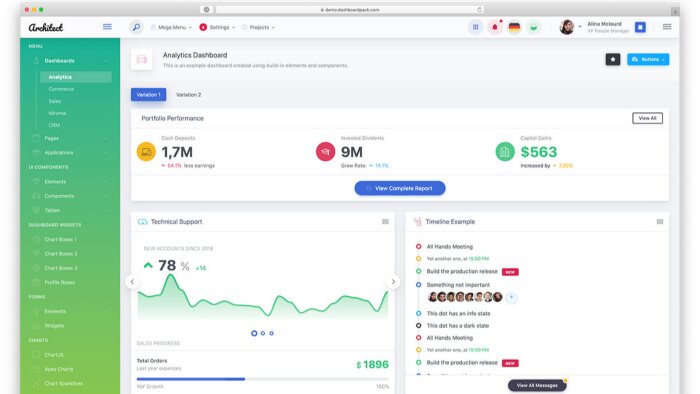Click the View Complete Report button
700x394 pixels.
tap(400, 188)
